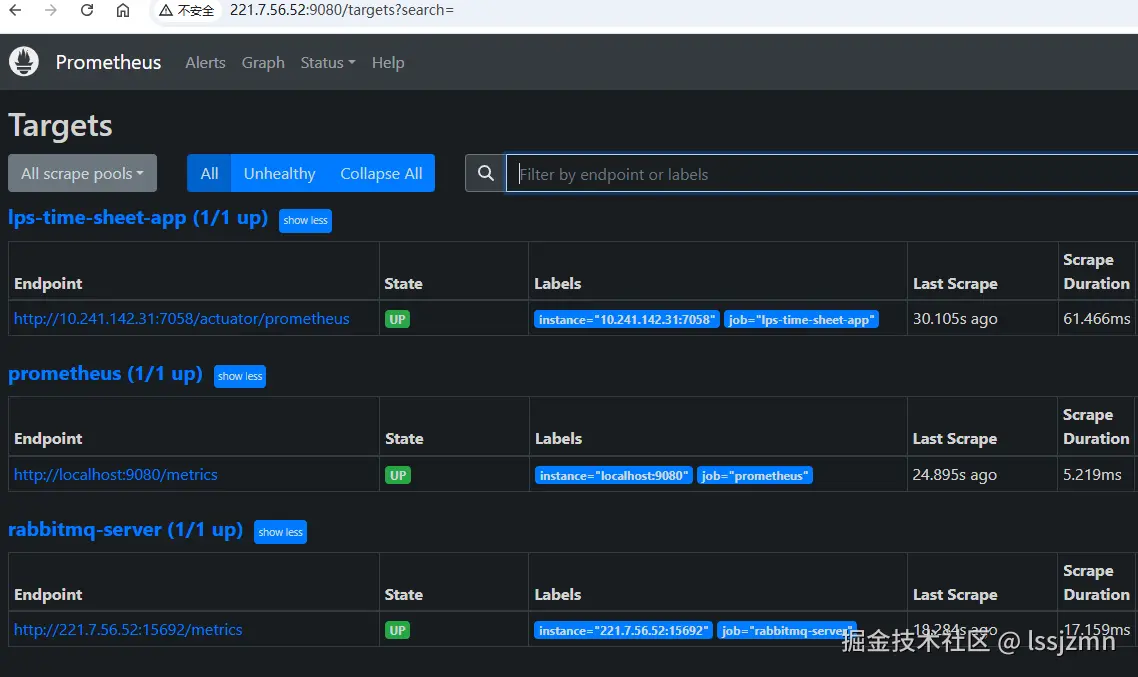This screenshot has height=677, width=1138.
Task: Click the 24.895s ago last scrape value
Action: pyautogui.click(x=954, y=475)
